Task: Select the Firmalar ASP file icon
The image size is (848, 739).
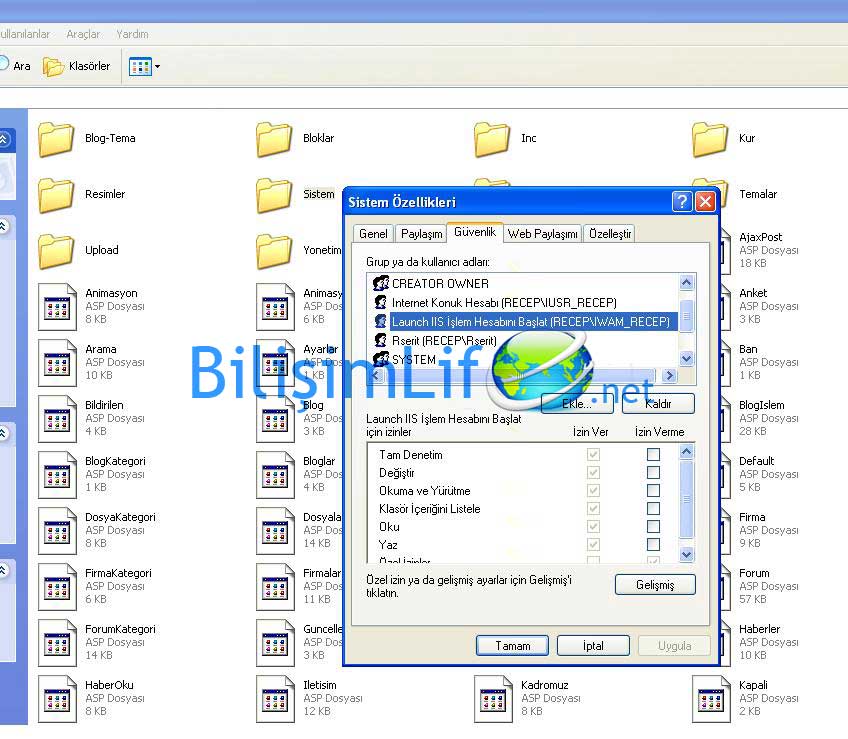Action: tap(275, 586)
